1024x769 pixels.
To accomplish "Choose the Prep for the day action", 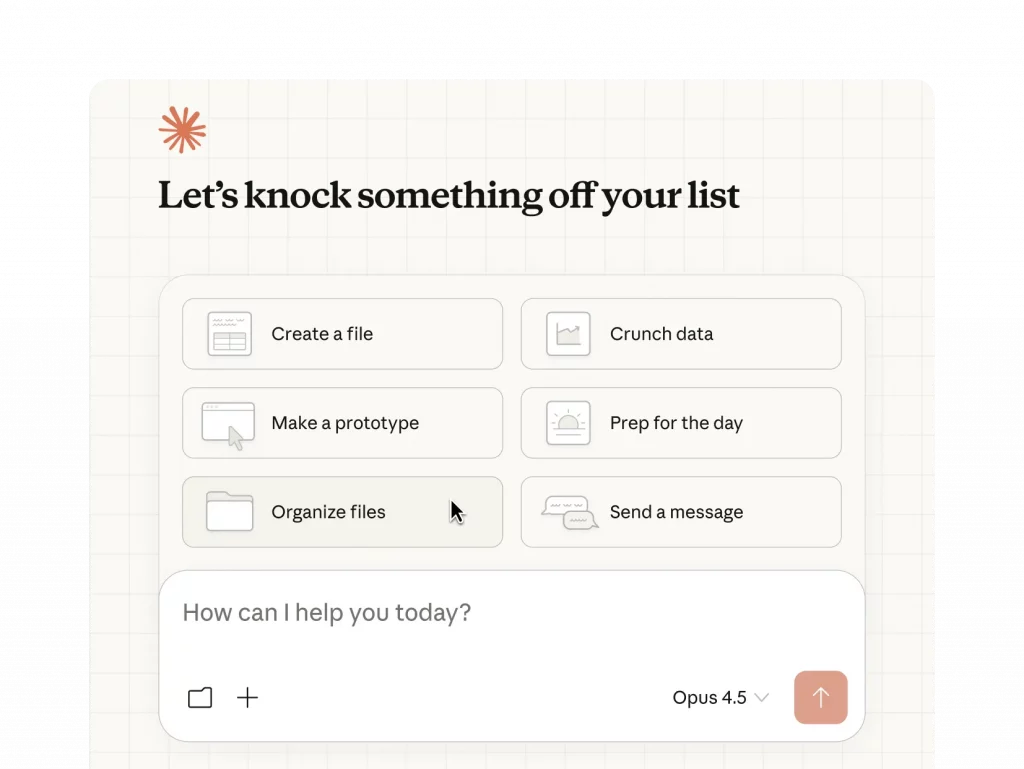I will coord(680,423).
